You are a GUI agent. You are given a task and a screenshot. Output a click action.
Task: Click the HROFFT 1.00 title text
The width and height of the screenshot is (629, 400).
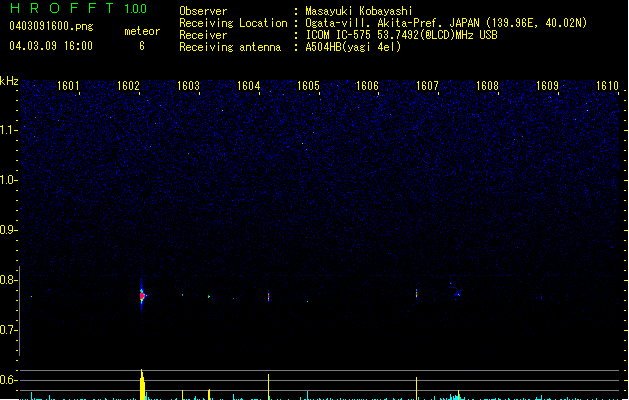[x=78, y=8]
